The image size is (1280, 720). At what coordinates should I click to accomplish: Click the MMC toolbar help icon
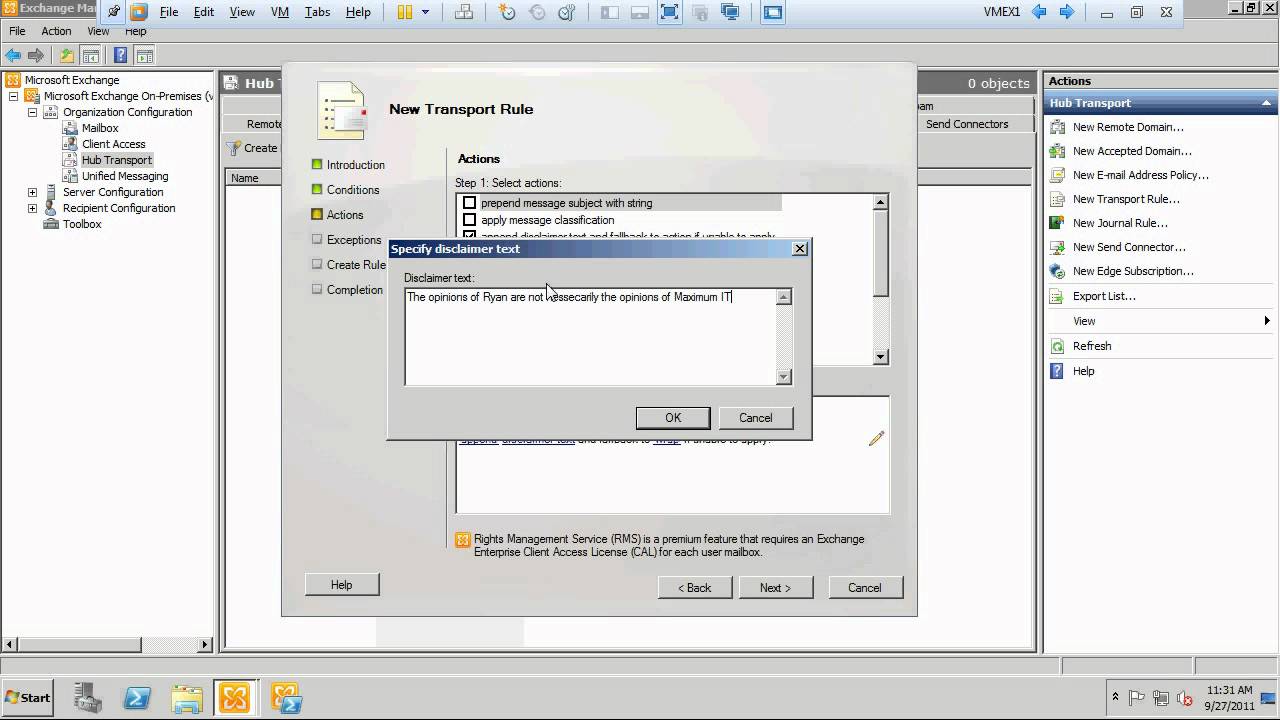(x=120, y=55)
